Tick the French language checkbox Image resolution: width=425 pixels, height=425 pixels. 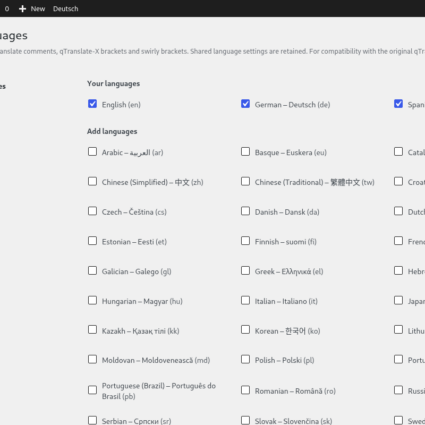[x=398, y=241]
